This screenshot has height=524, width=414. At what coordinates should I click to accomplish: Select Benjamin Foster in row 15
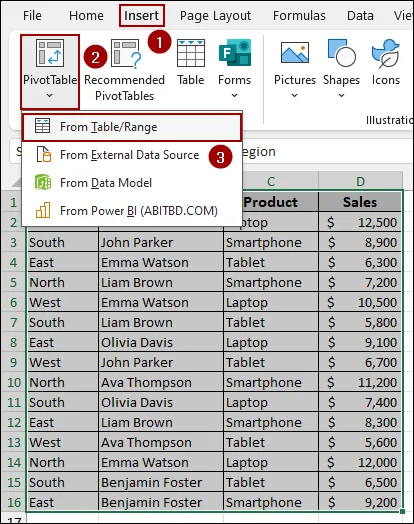pyautogui.click(x=161, y=483)
